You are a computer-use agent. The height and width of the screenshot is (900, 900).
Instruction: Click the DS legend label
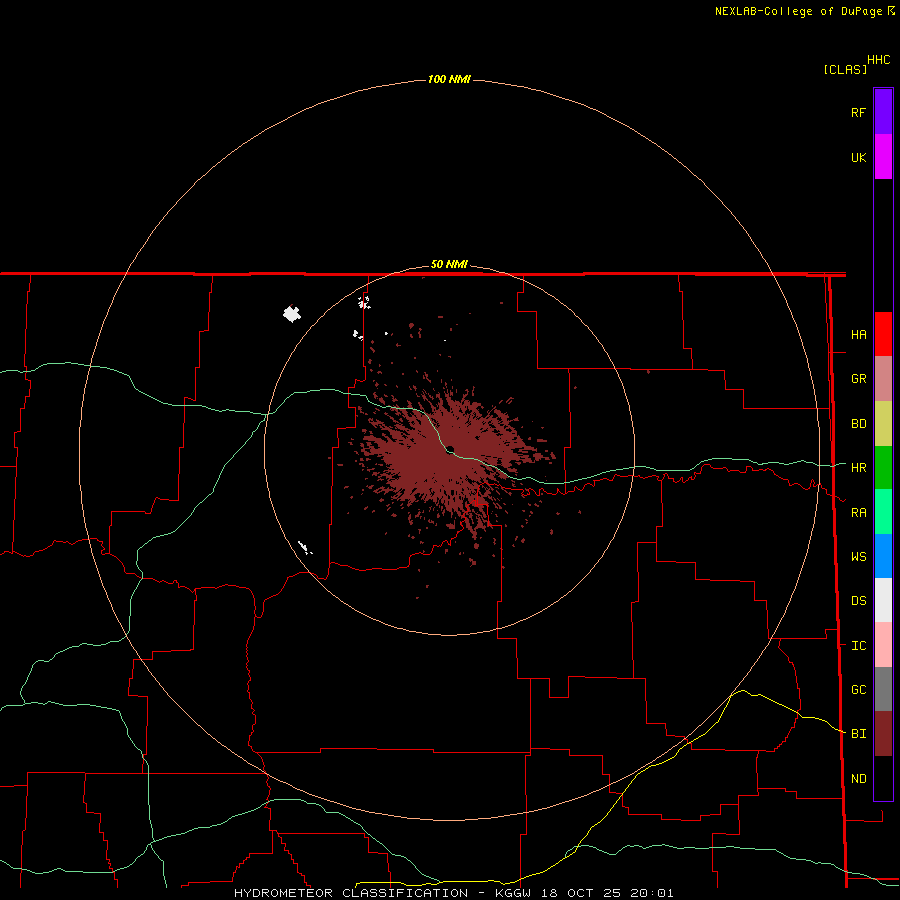pyautogui.click(x=858, y=601)
